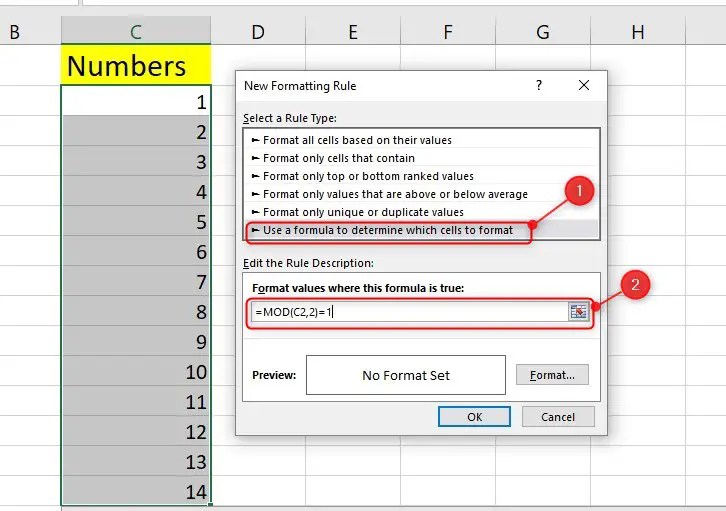Click the cell containing 3

point(136,161)
